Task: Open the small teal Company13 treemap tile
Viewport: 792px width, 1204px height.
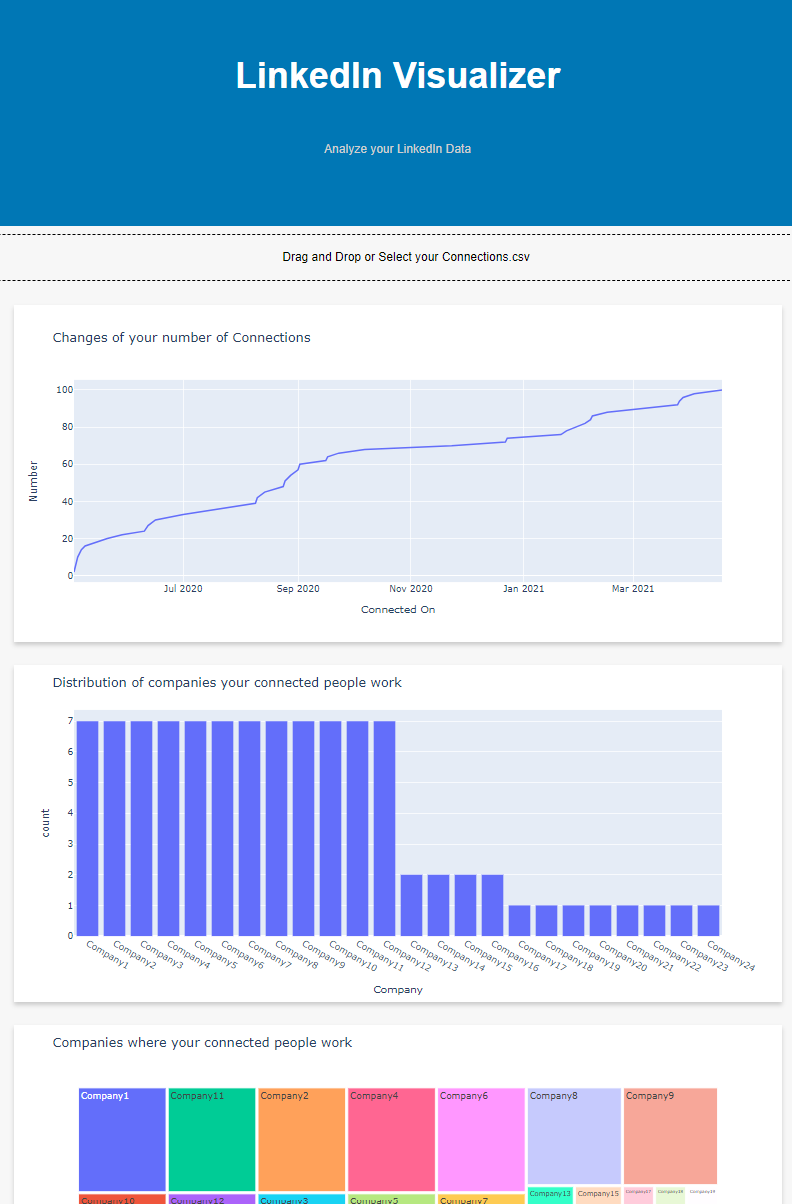Action: coord(550,1195)
